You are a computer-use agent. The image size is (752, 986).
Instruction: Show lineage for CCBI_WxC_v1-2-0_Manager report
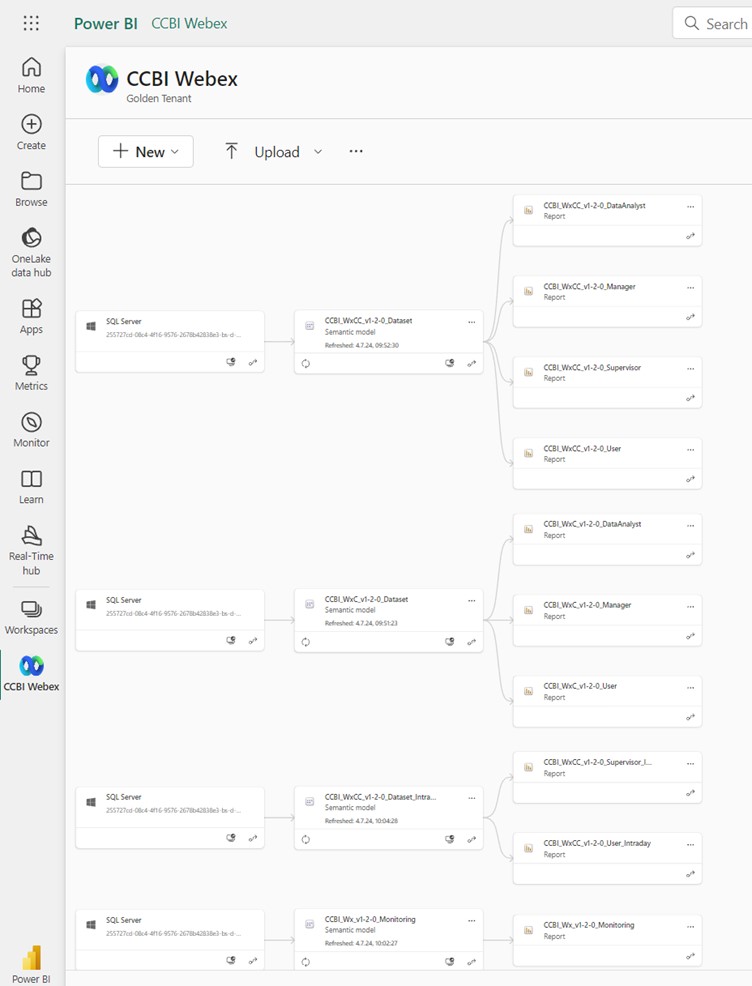click(690, 636)
